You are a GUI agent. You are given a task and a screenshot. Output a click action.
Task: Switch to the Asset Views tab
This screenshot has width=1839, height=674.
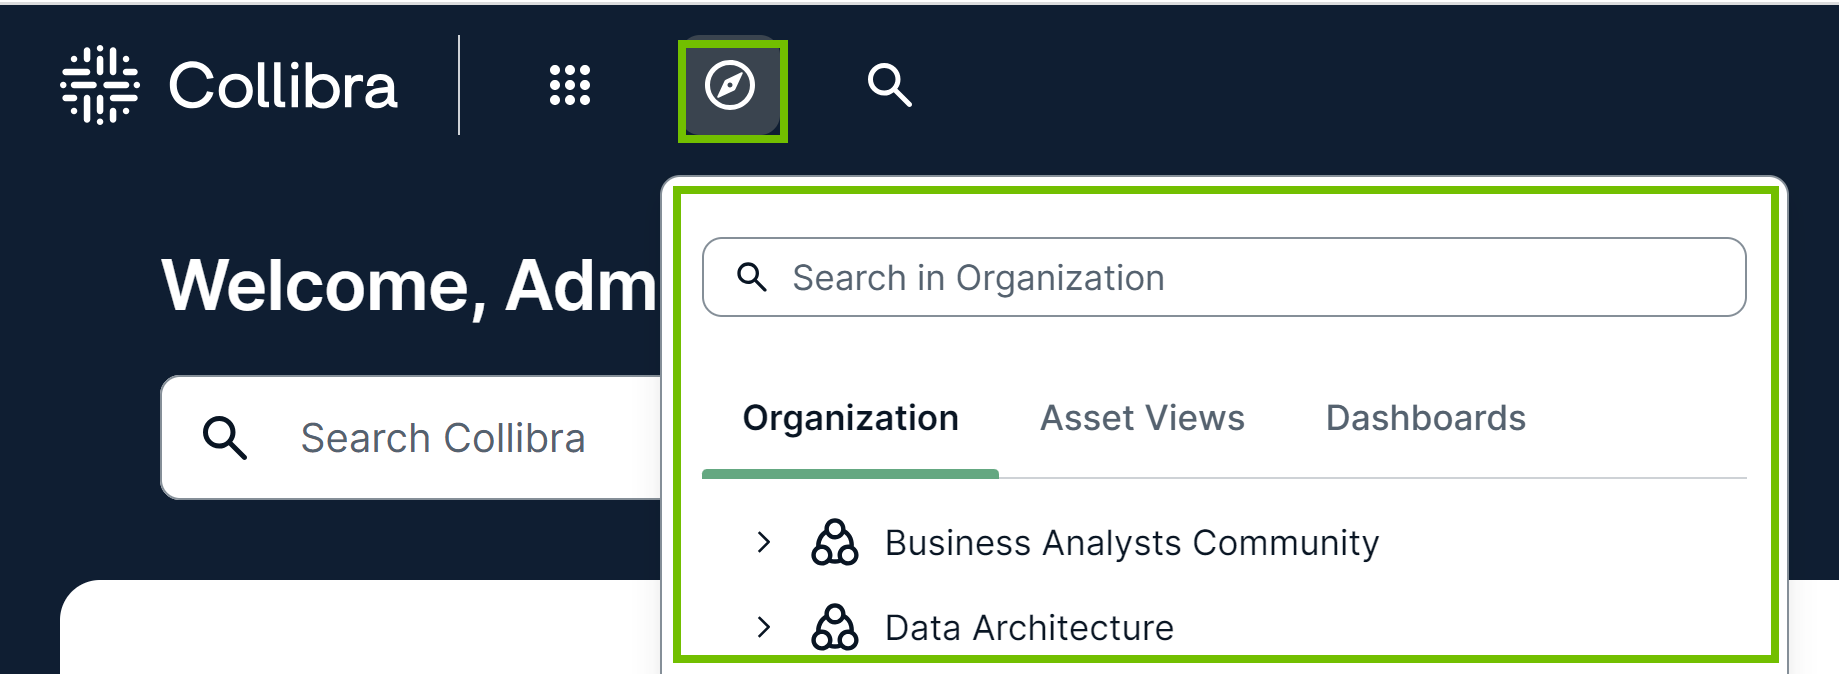(x=1142, y=418)
